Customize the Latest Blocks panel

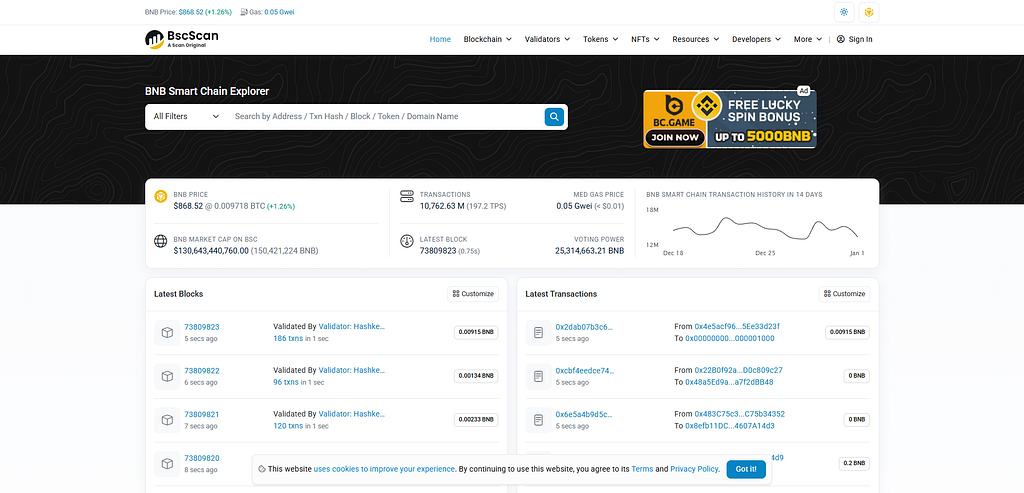click(x=473, y=294)
